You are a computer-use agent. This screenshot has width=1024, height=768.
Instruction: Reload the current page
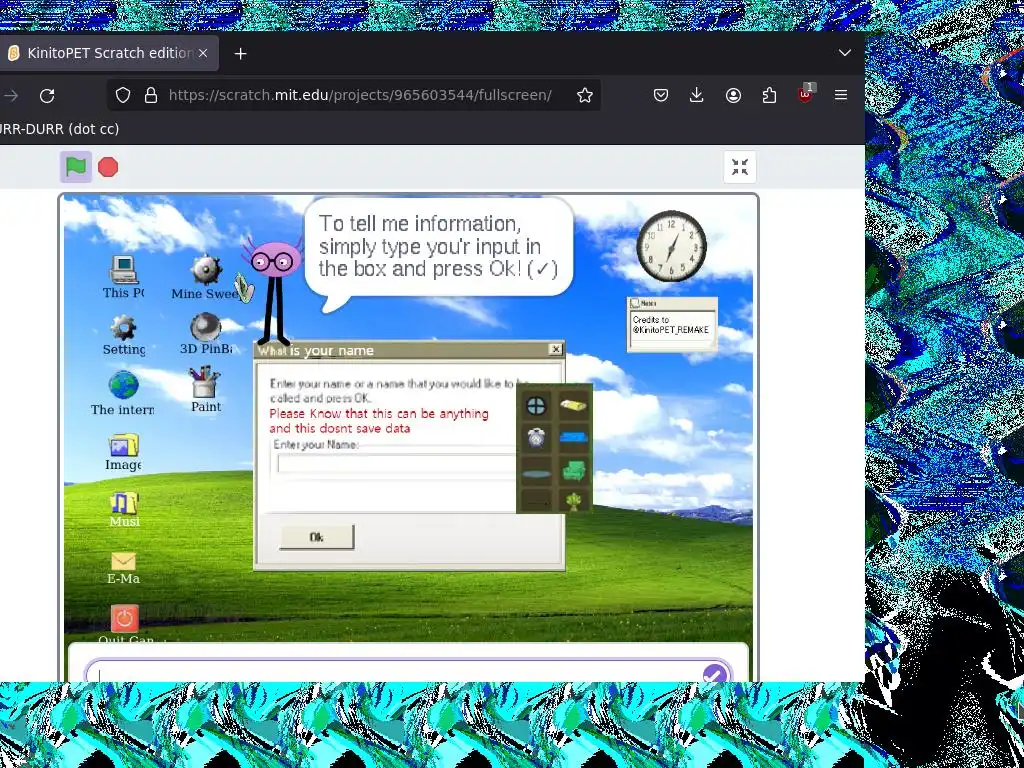coord(47,95)
